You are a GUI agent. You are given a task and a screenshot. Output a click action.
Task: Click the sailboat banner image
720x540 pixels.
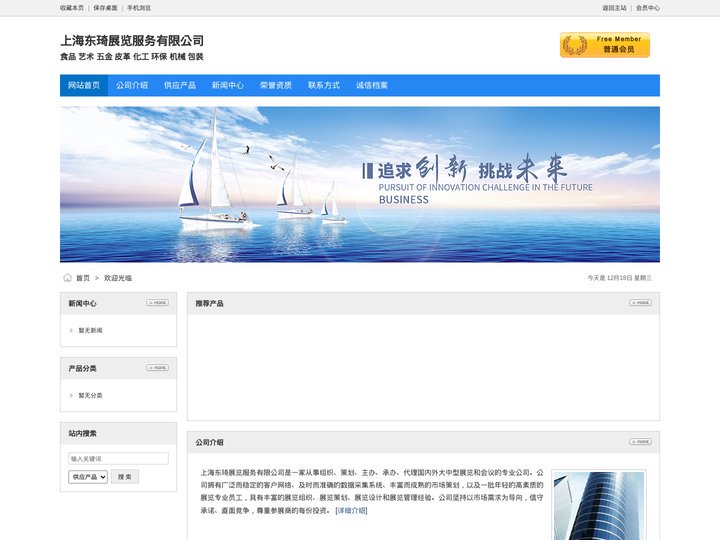point(360,184)
